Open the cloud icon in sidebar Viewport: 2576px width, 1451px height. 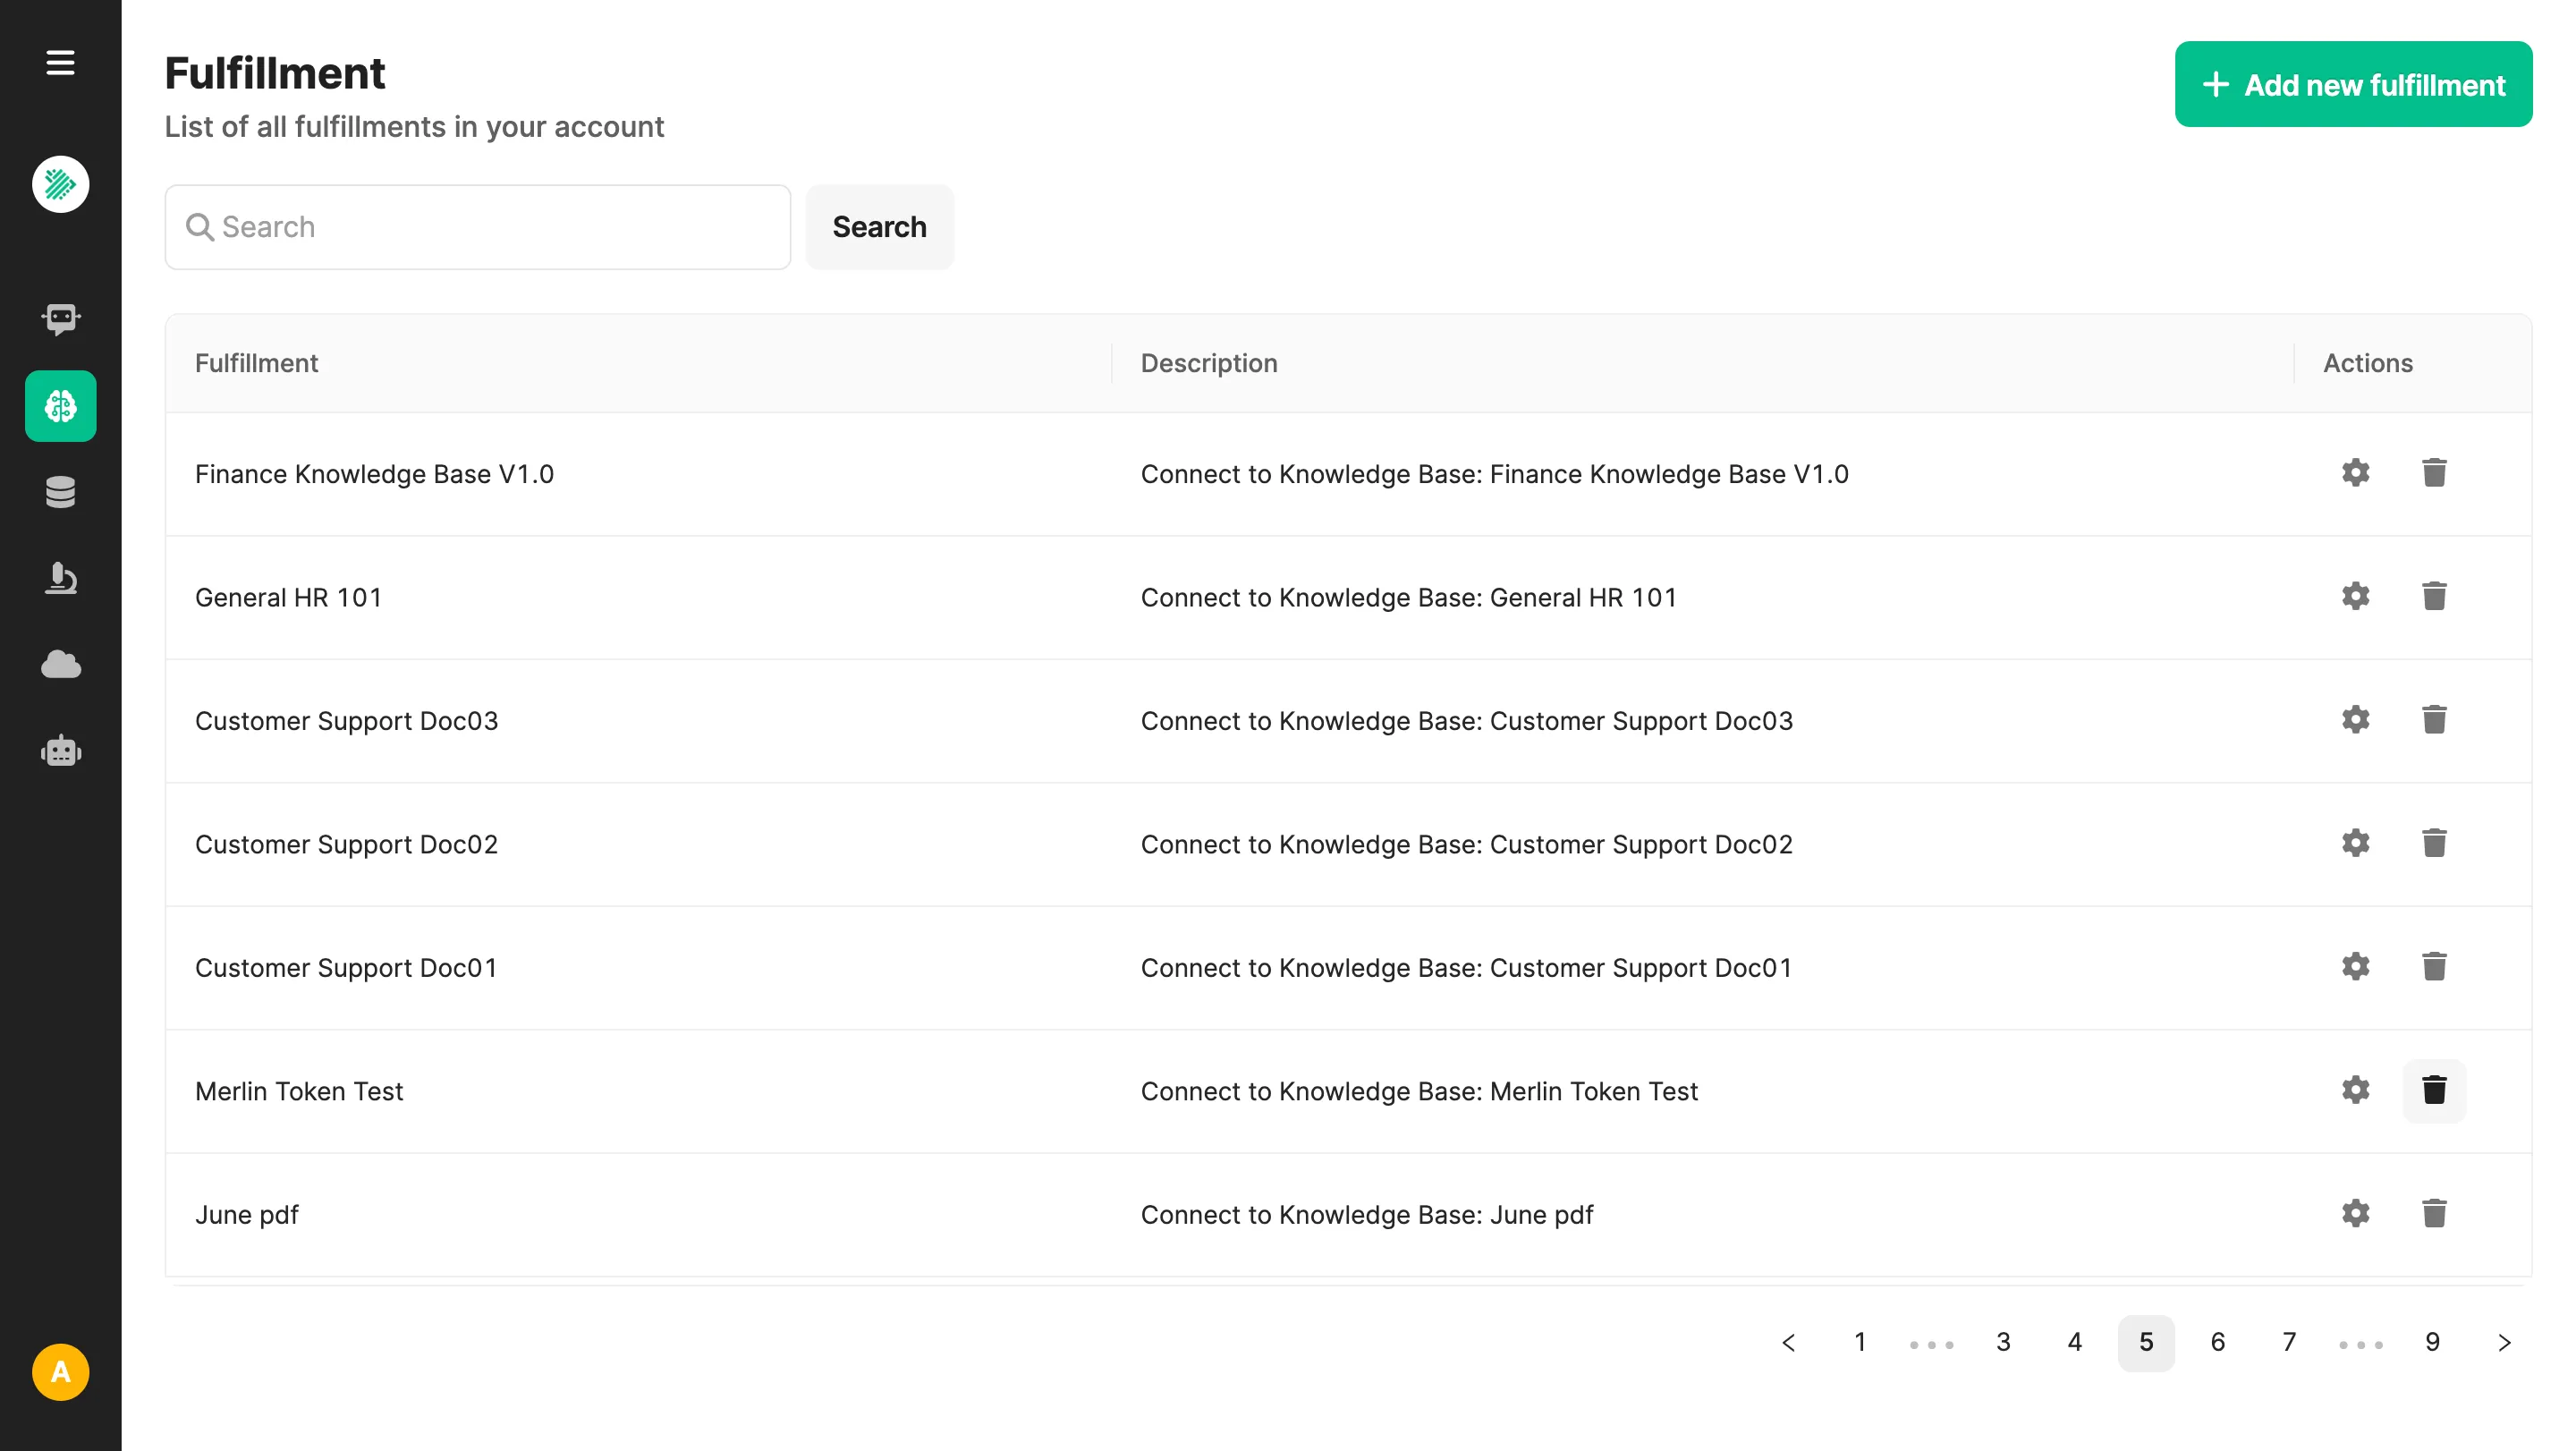click(x=61, y=664)
